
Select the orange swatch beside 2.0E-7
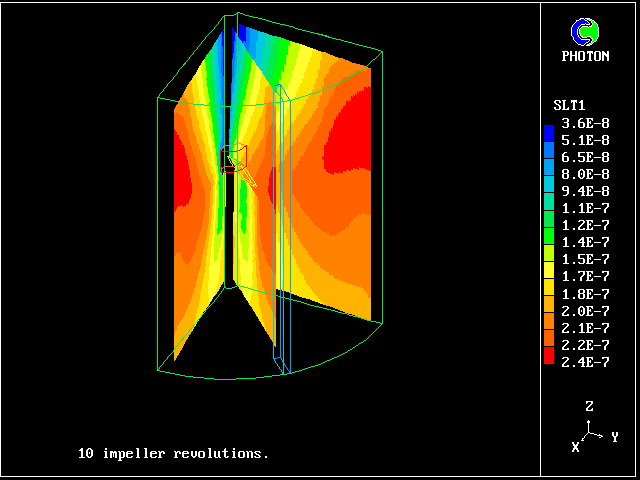549,310
